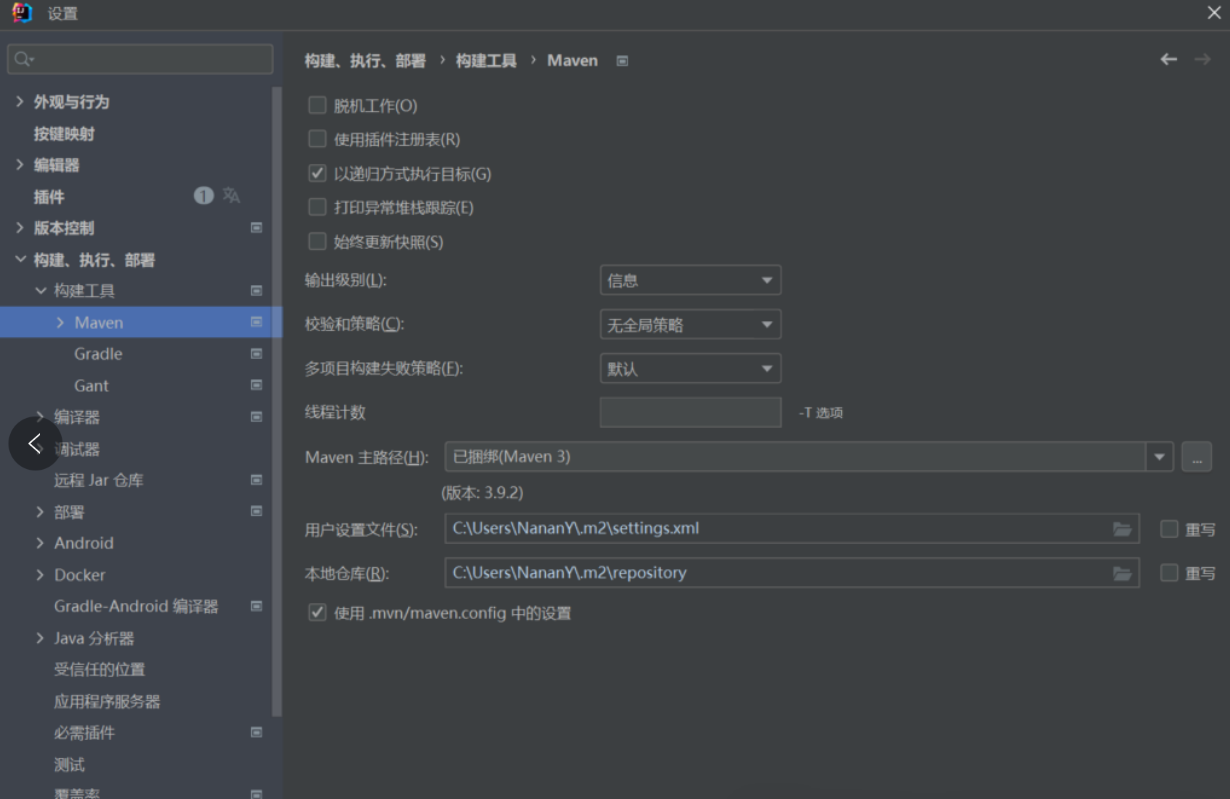Click project-level marker icon on Maven row
This screenshot has width=1230, height=799.
(256, 322)
